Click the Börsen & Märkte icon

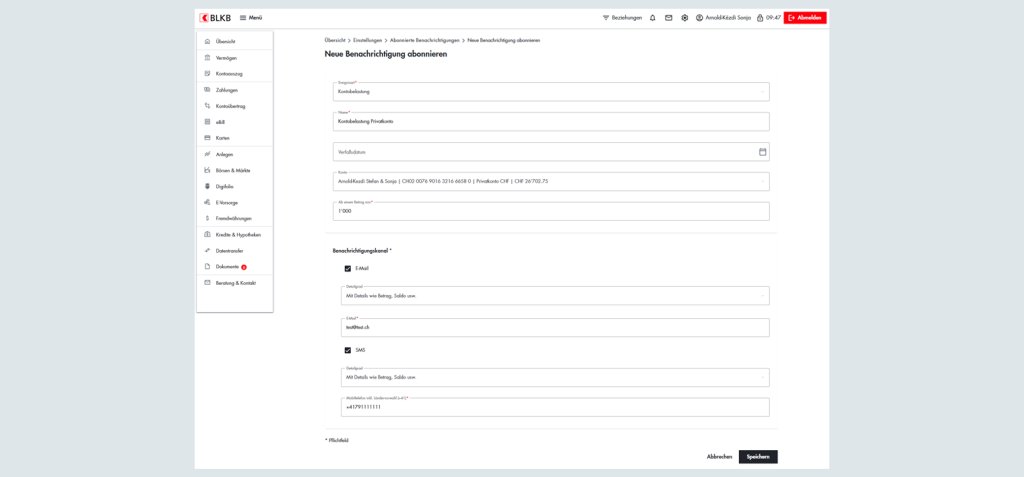pyautogui.click(x=207, y=170)
